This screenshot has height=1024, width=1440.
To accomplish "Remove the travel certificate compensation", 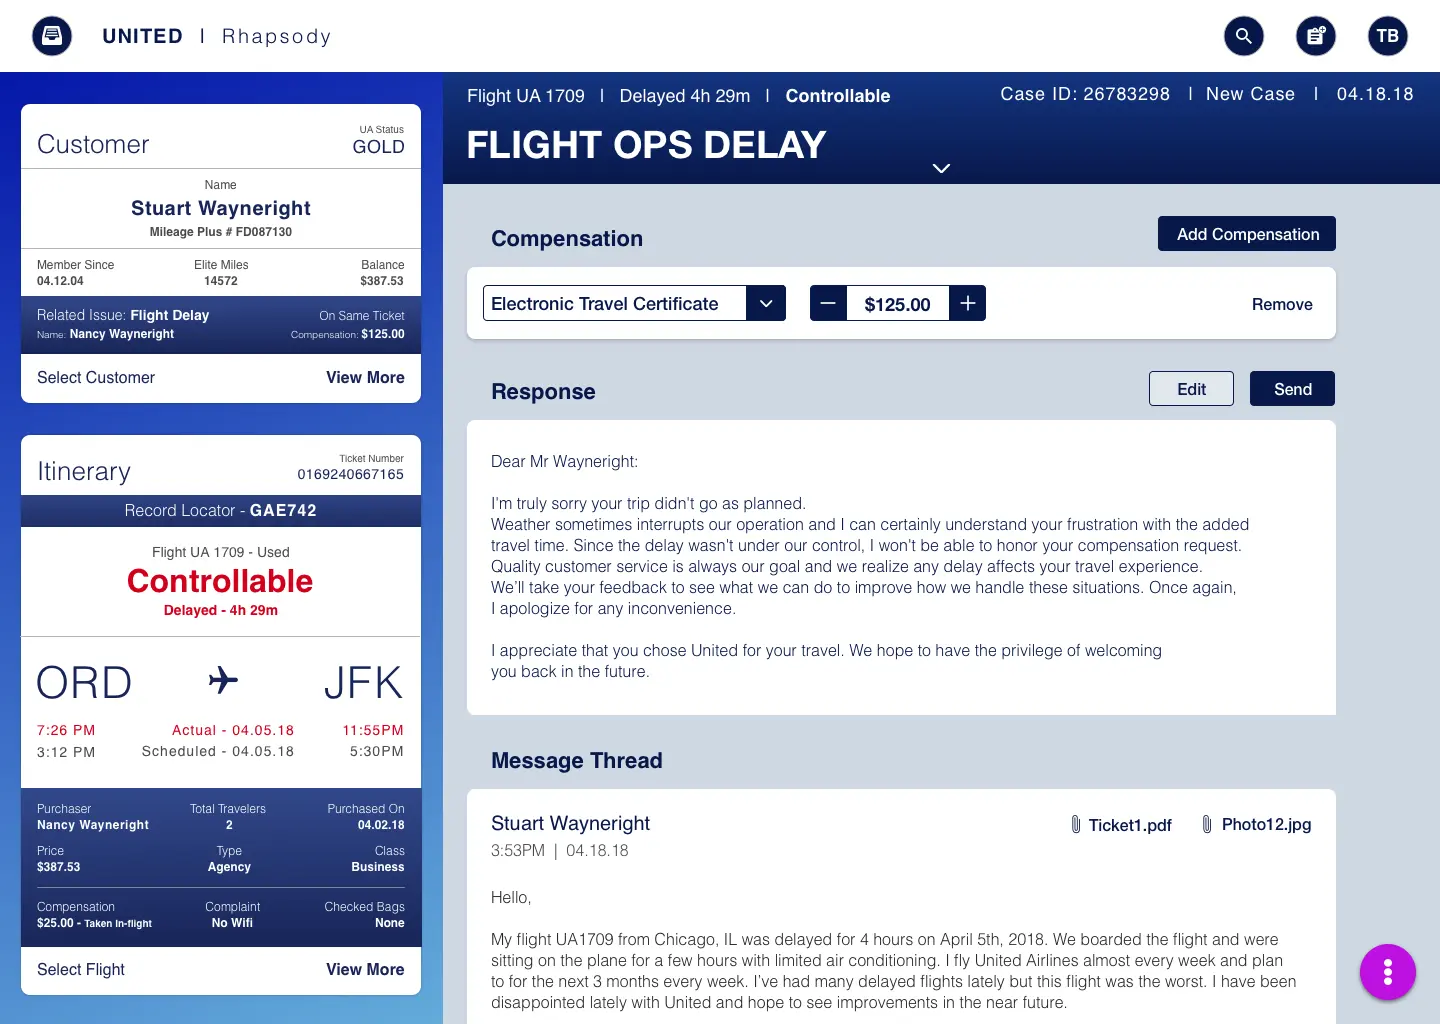I will (1282, 304).
